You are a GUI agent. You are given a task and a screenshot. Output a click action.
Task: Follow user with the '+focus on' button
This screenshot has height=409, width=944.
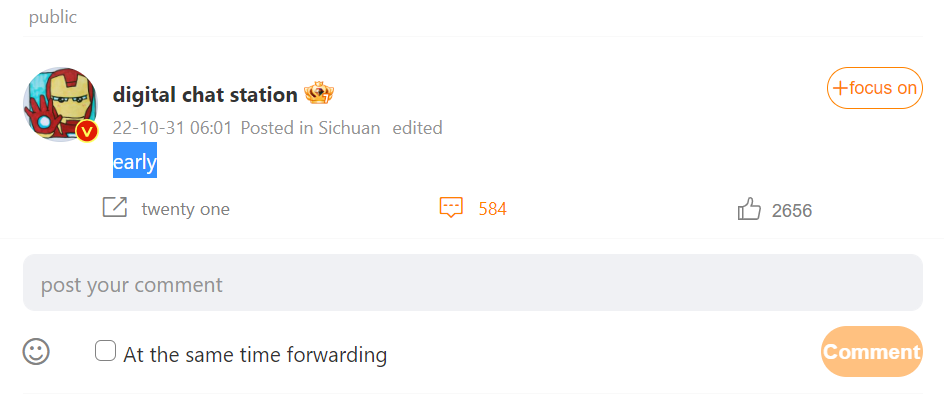(x=875, y=88)
